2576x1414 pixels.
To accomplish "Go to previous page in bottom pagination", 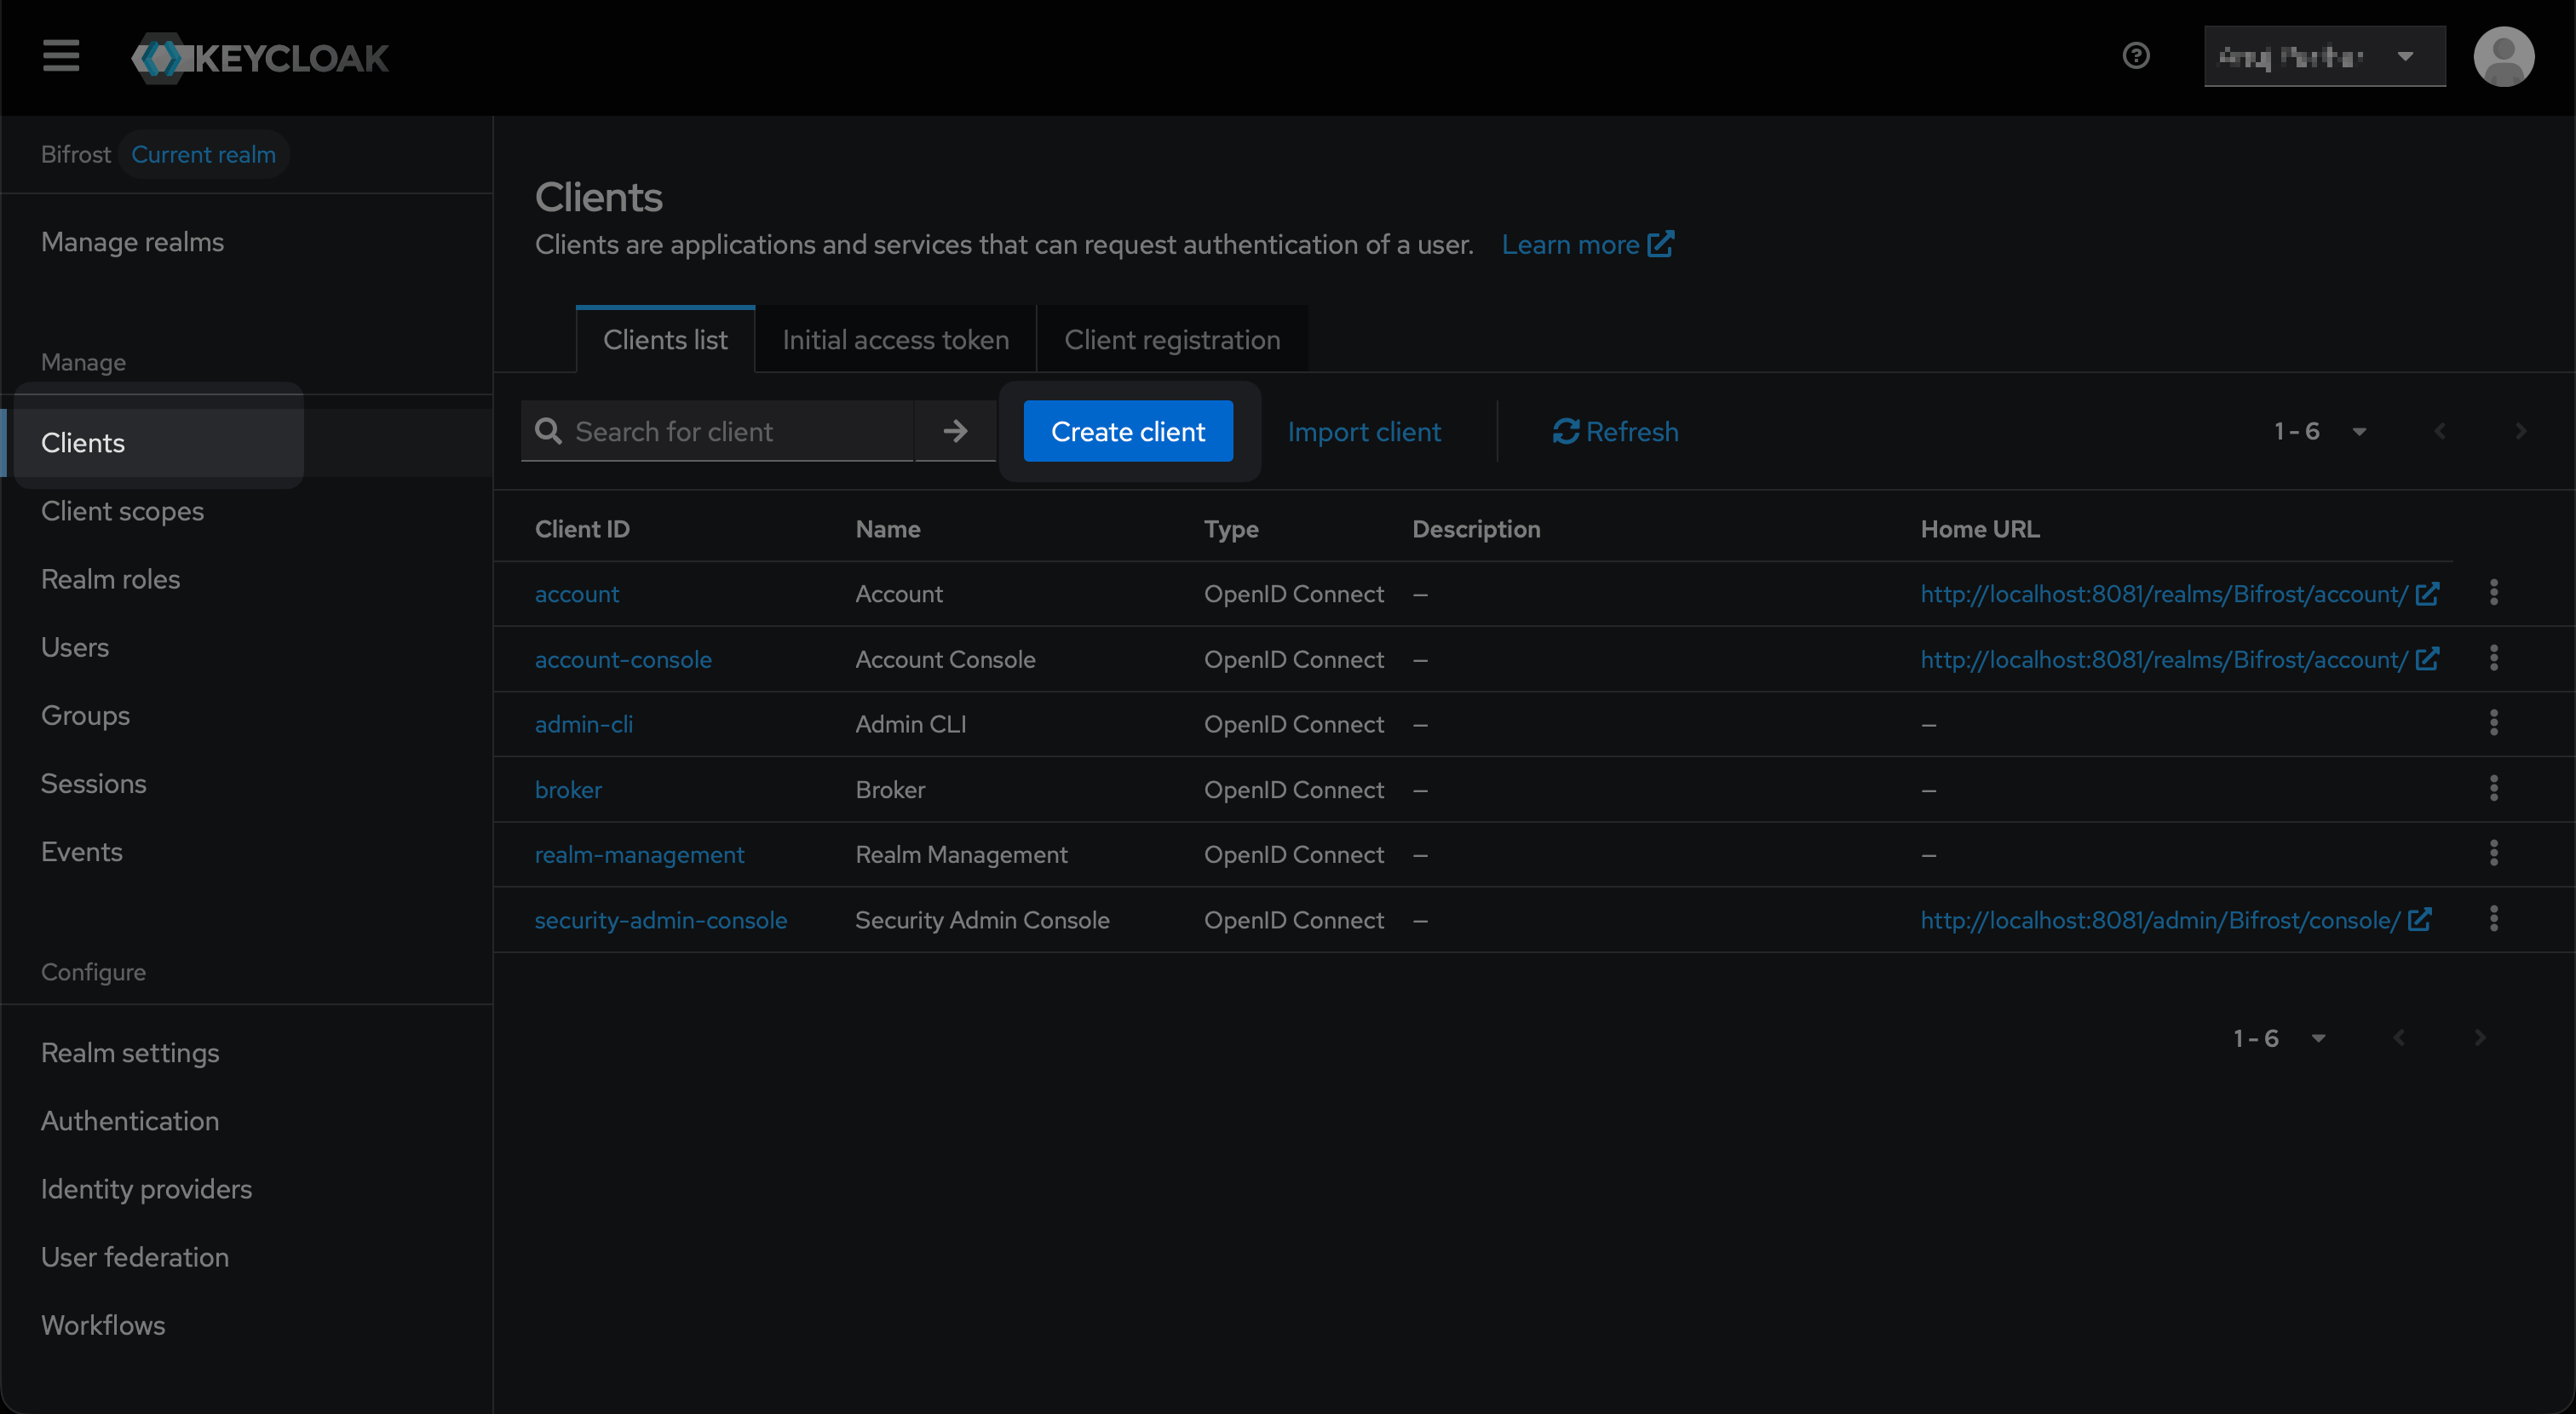I will tap(2399, 1038).
